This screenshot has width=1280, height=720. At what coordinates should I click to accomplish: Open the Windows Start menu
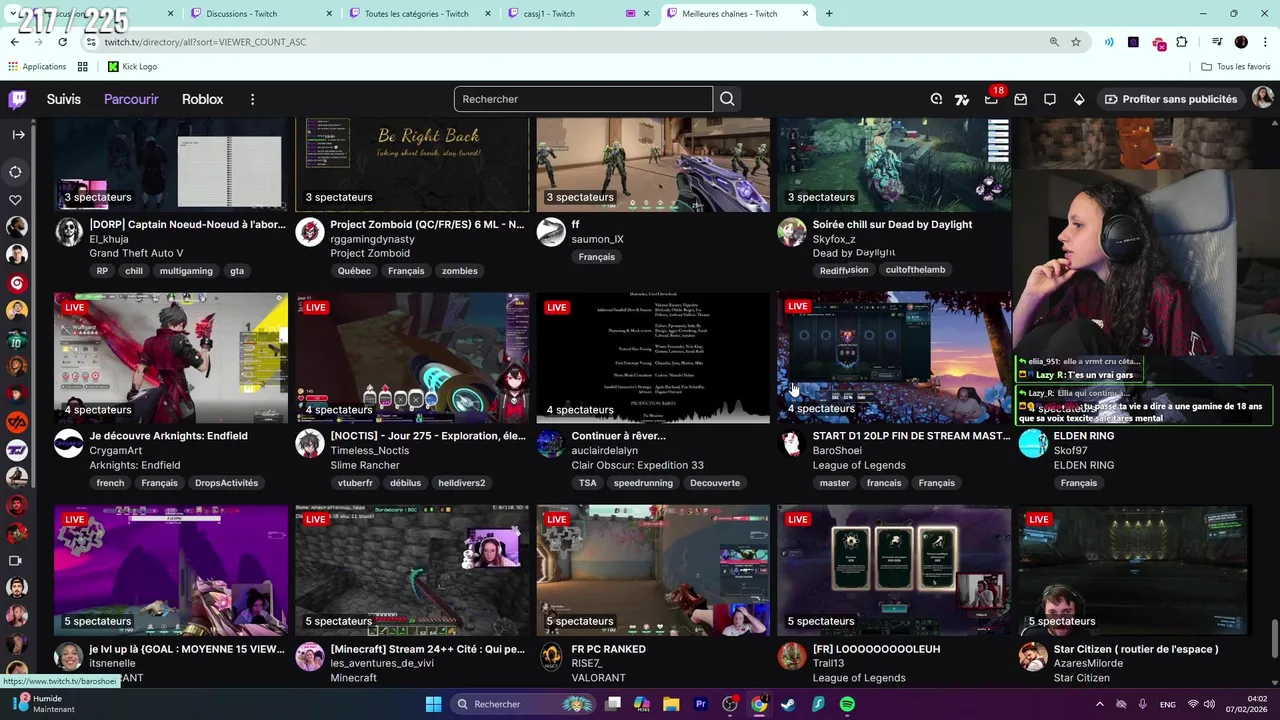(x=433, y=704)
